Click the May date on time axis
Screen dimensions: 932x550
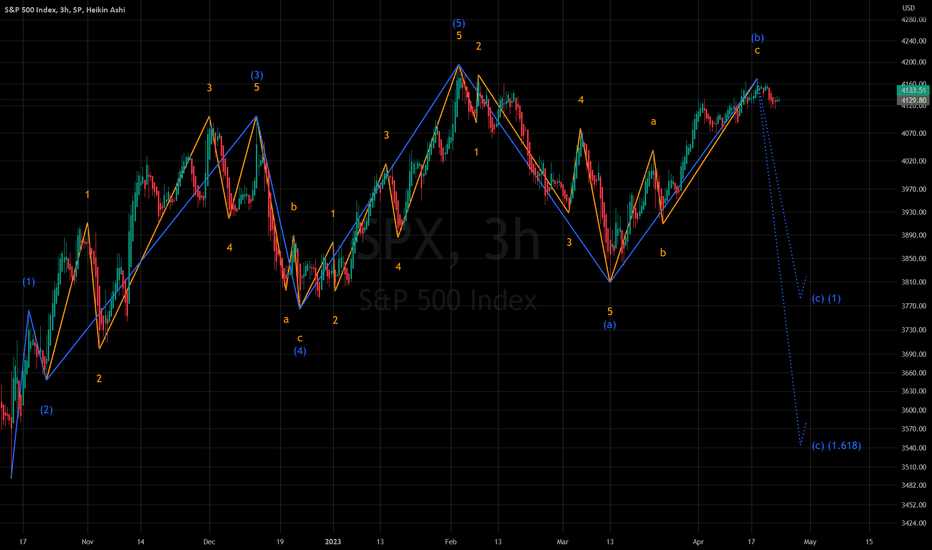click(x=810, y=542)
